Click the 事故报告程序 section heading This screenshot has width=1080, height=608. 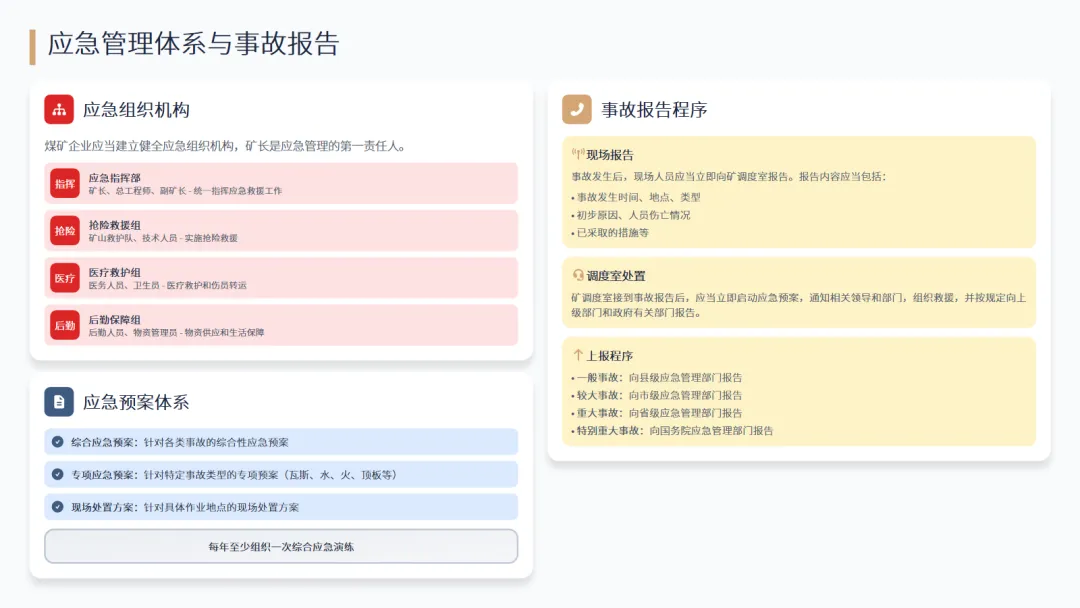(654, 110)
